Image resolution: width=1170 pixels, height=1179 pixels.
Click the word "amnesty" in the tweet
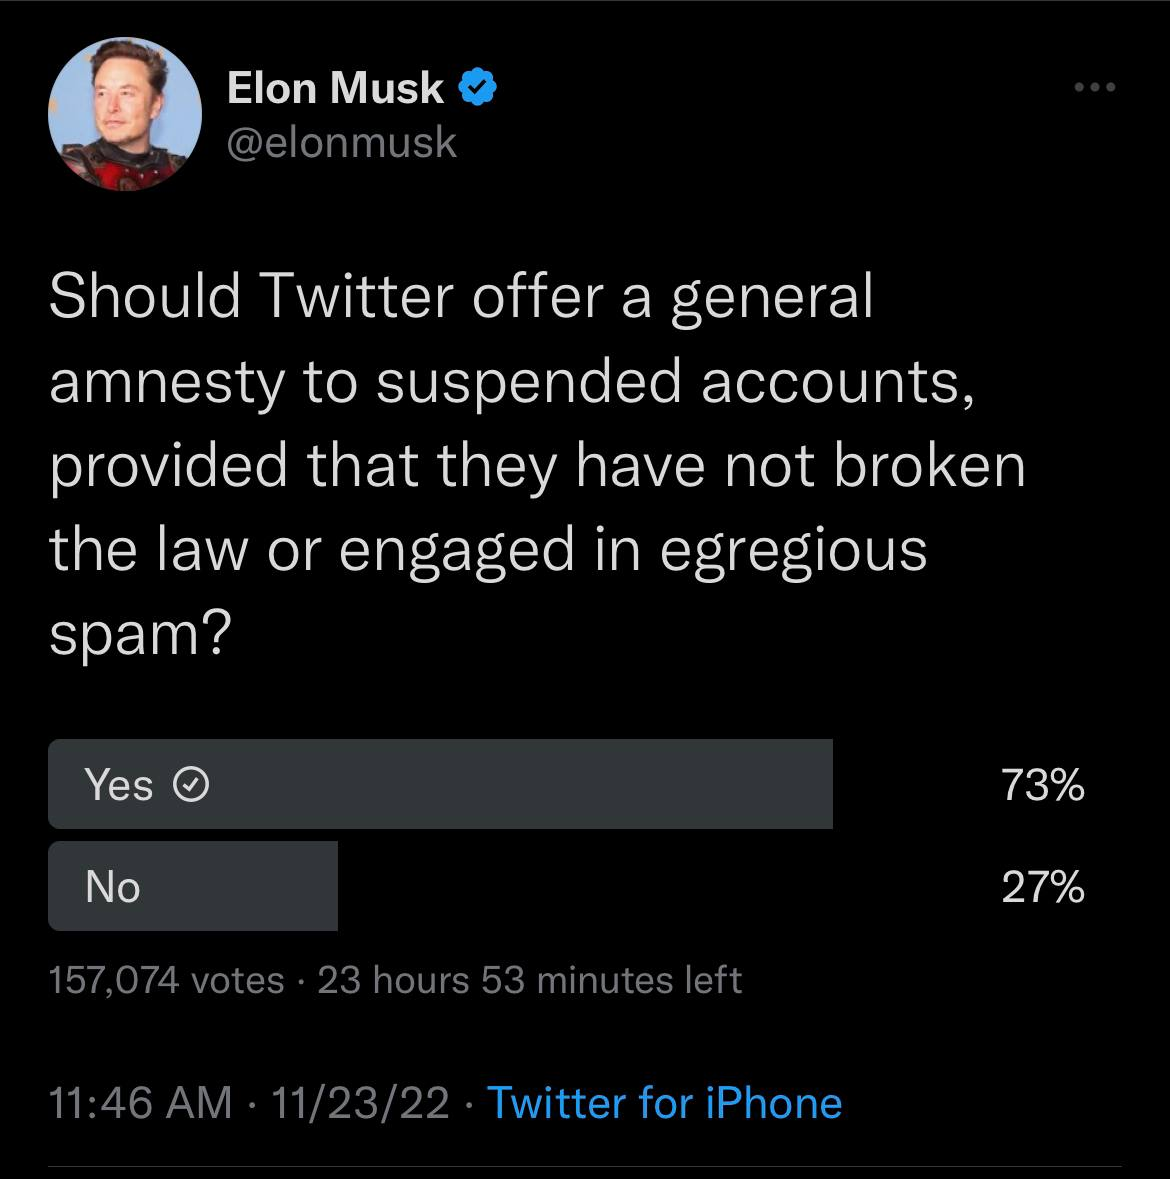[x=166, y=383]
